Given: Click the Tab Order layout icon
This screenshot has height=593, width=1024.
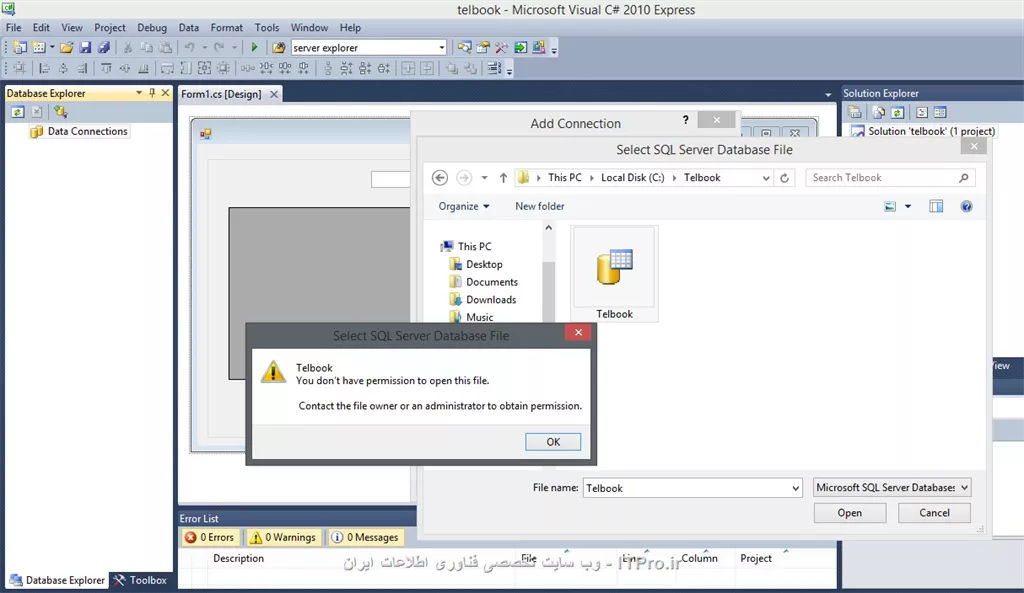Looking at the screenshot, I should click(x=494, y=69).
